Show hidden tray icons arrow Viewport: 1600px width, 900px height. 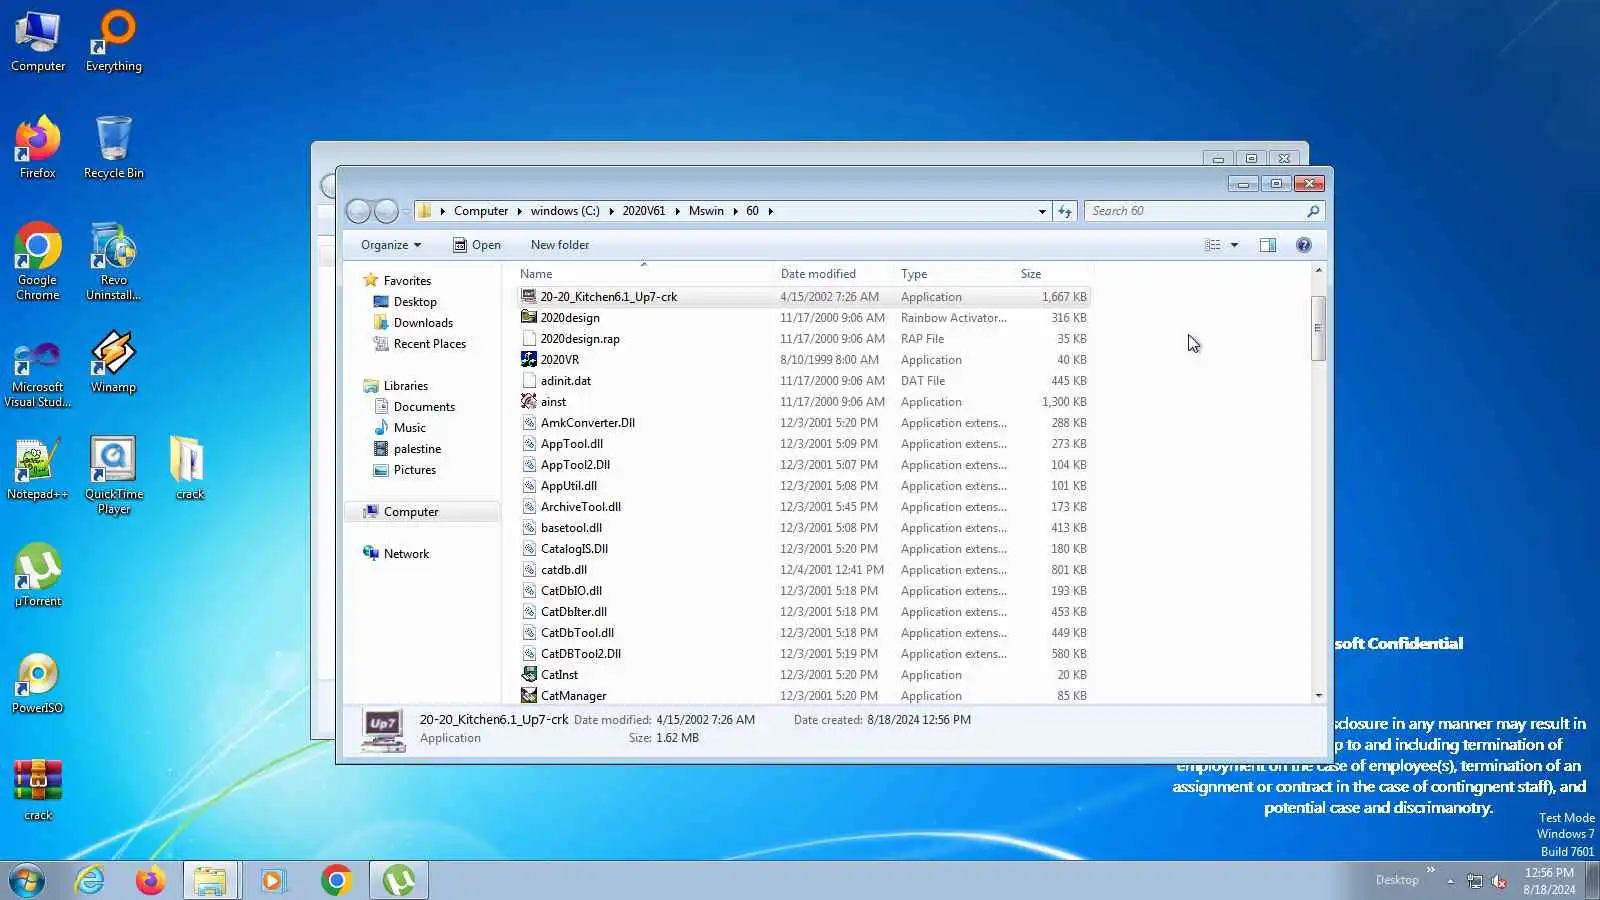(1450, 881)
